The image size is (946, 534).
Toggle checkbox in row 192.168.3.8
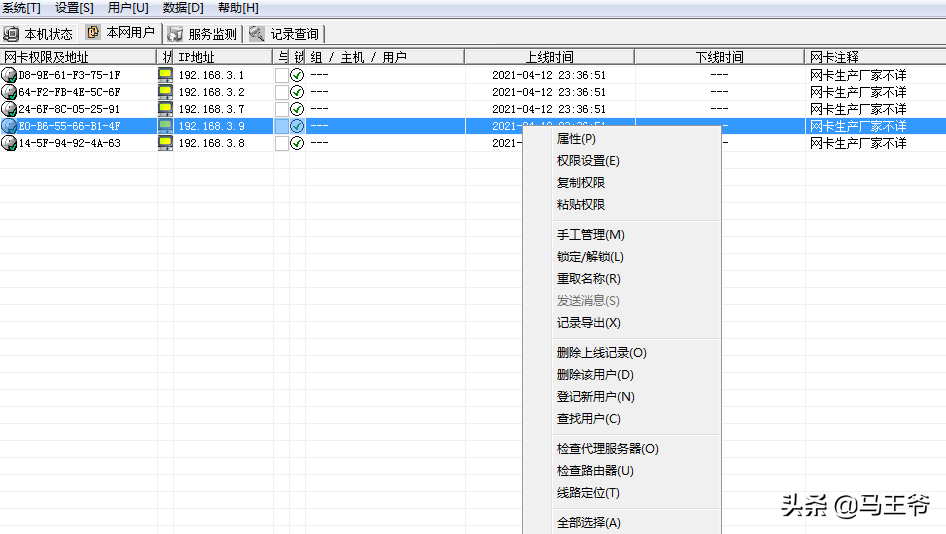coord(281,143)
